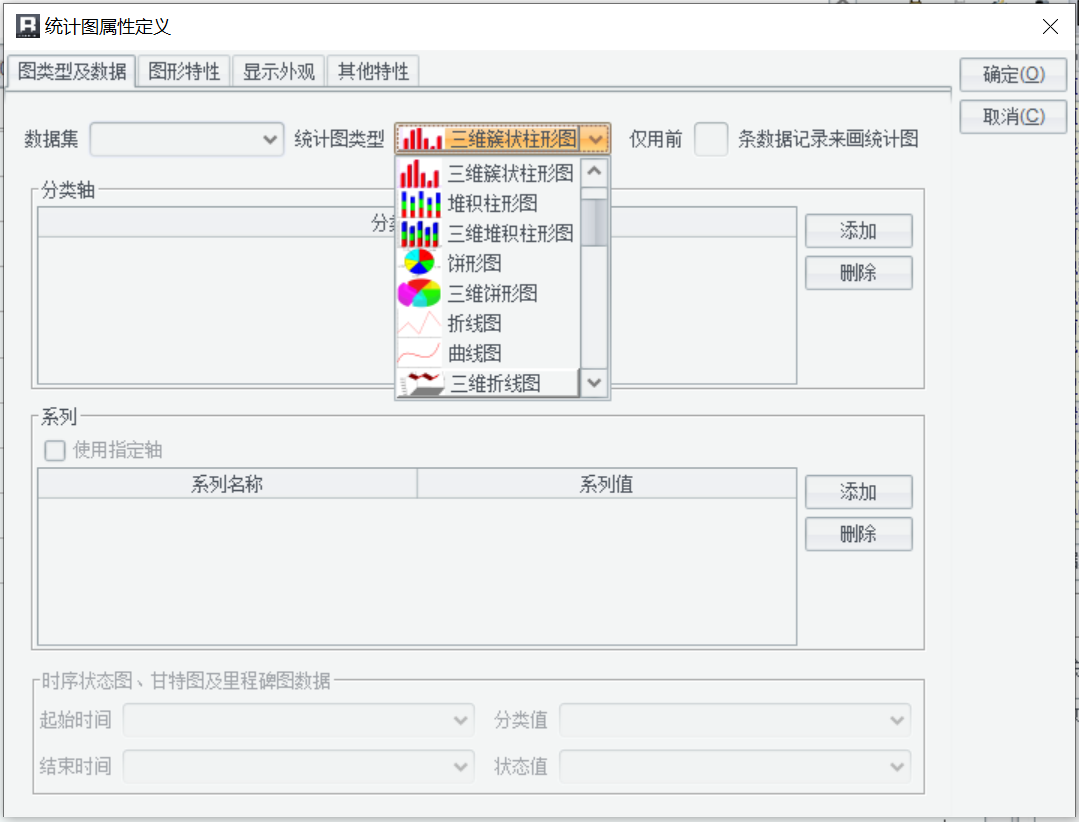
Task: Select 曲线图 chart type
Action: [488, 353]
